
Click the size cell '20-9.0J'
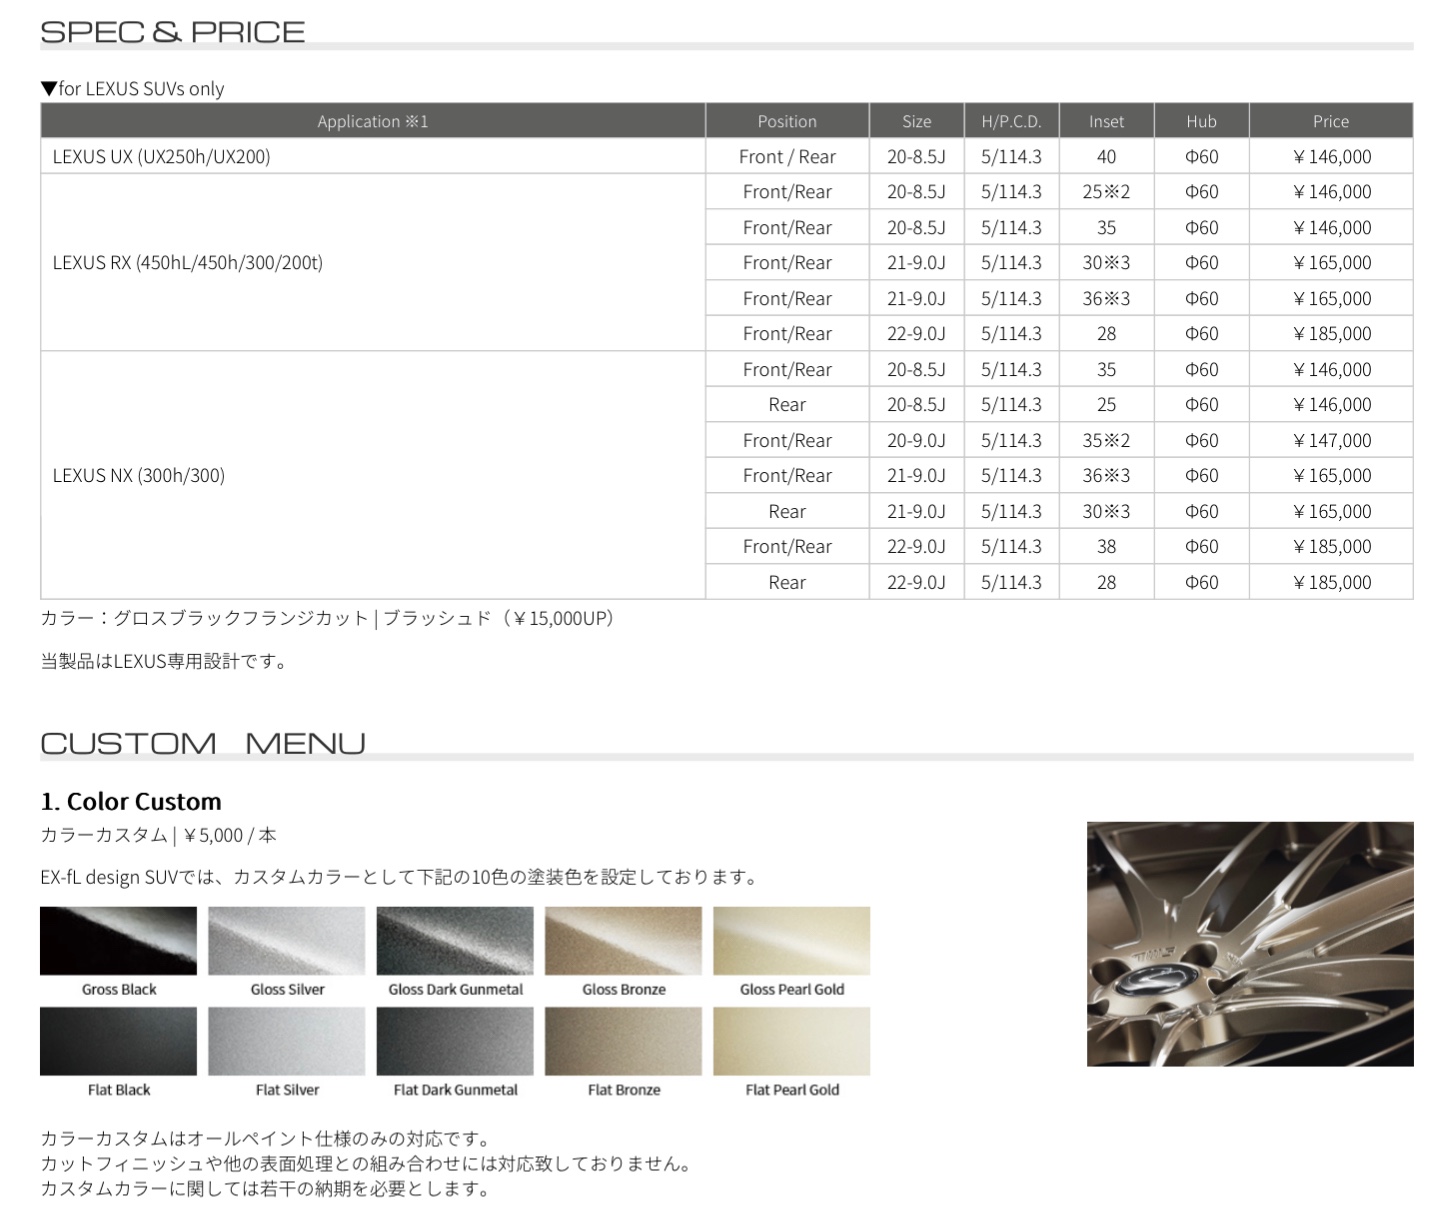coord(916,440)
